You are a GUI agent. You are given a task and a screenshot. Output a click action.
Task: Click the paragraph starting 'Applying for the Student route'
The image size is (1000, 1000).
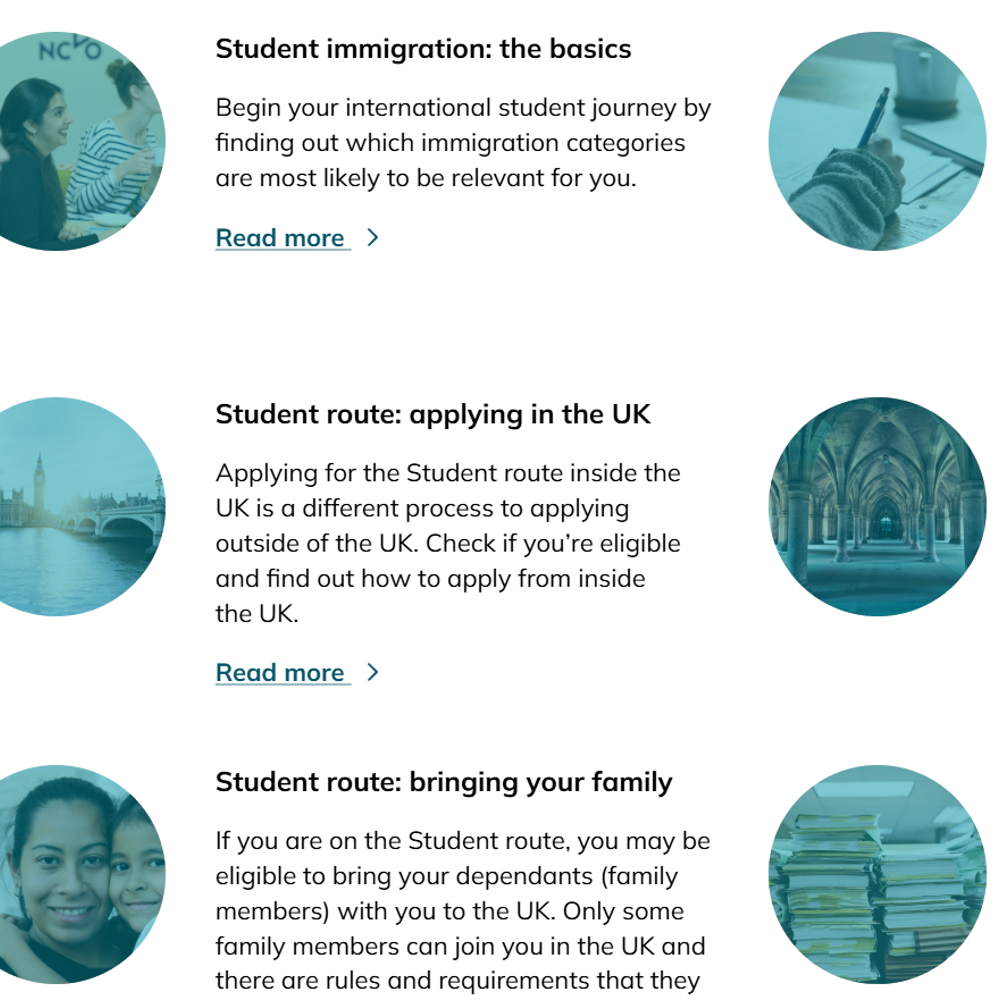(448, 543)
